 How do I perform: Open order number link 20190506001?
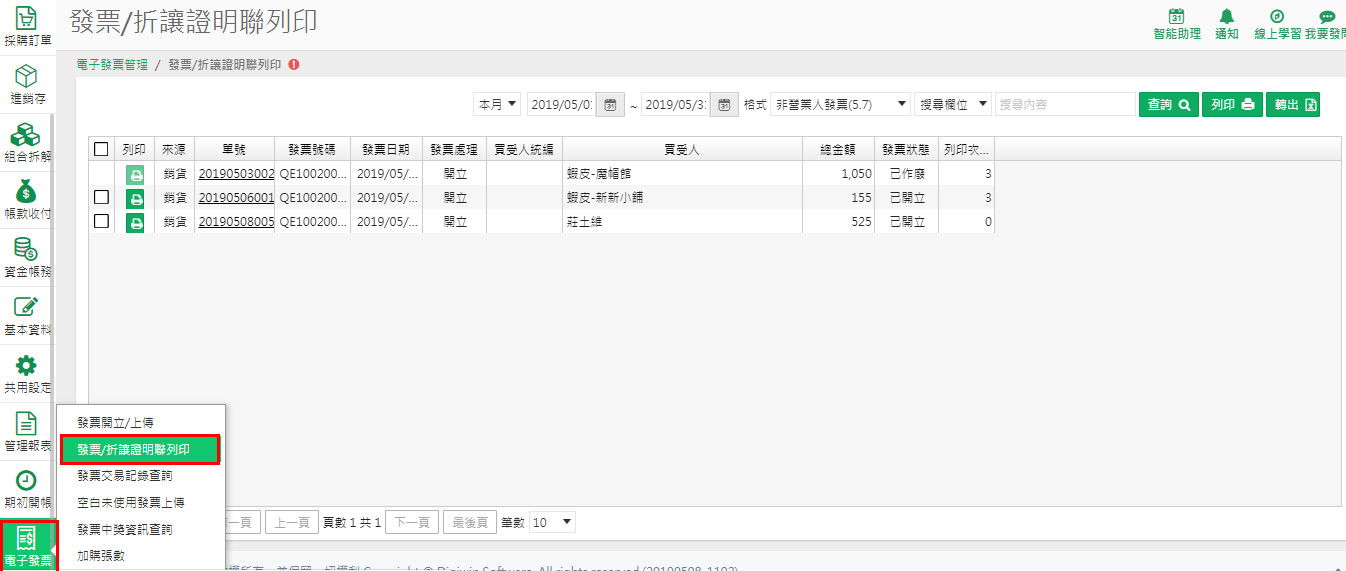point(236,198)
